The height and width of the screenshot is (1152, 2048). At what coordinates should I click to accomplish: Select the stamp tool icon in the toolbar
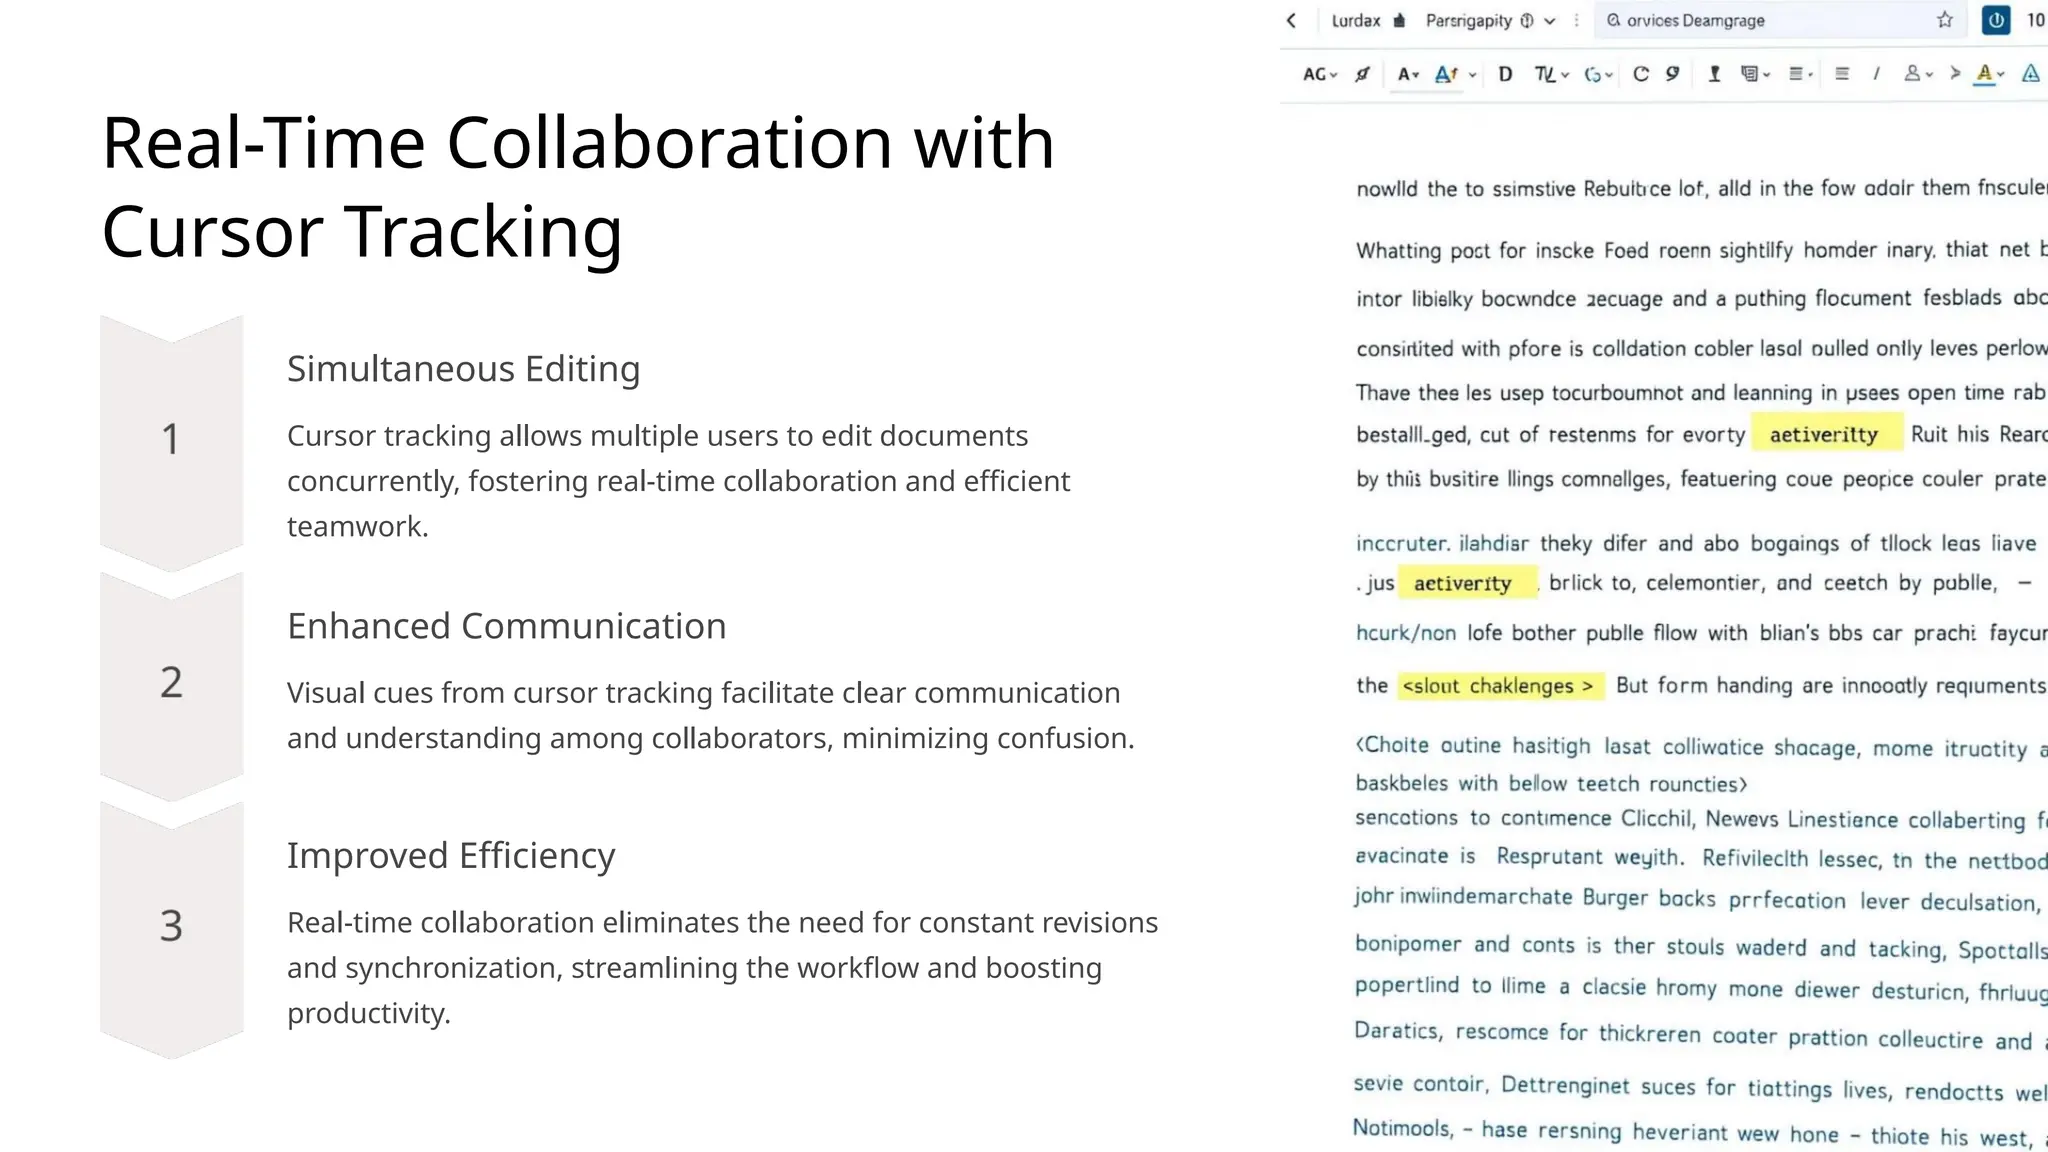coord(1714,74)
